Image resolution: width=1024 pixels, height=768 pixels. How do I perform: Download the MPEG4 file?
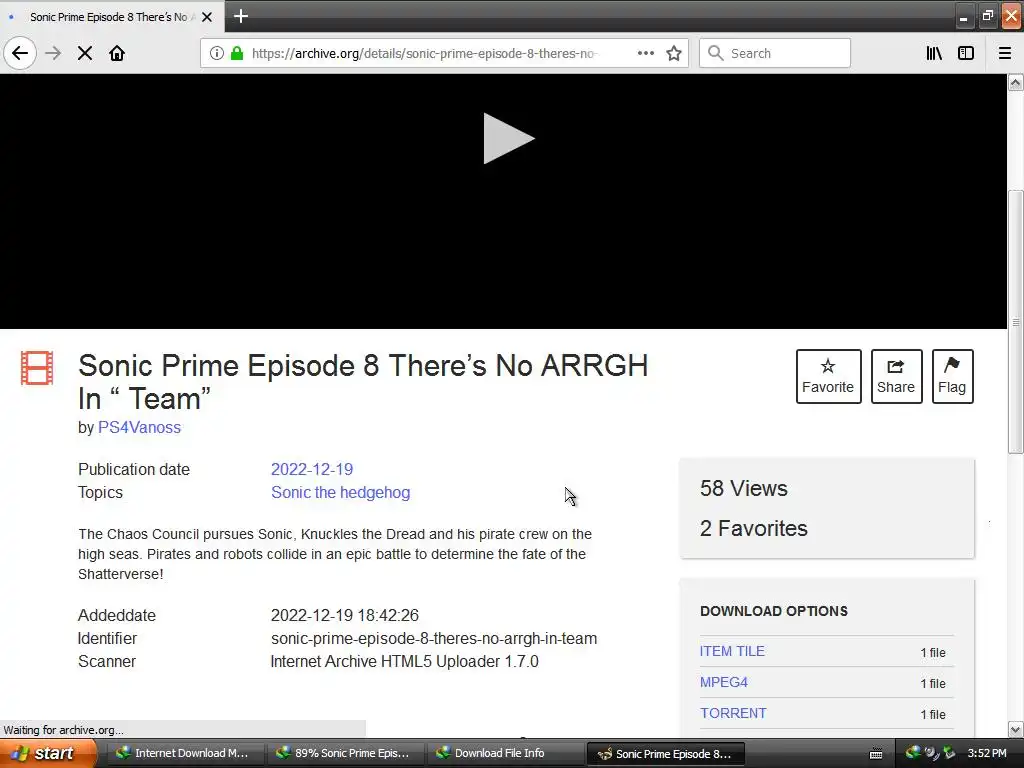pos(724,682)
